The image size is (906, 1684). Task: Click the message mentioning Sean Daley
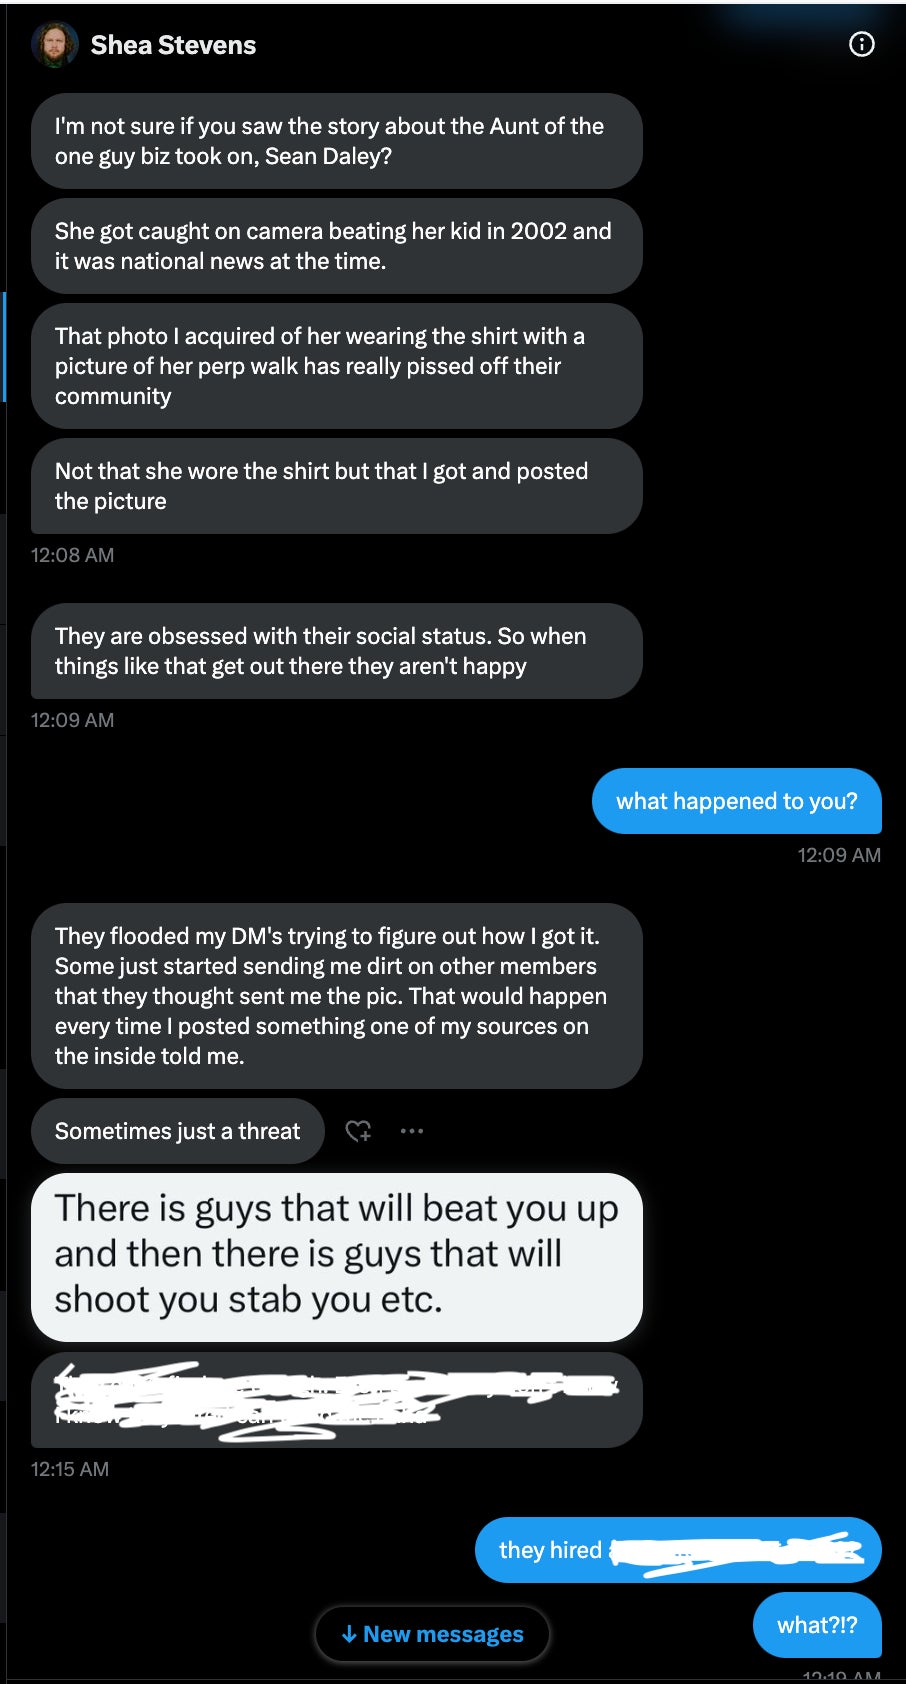click(x=336, y=141)
